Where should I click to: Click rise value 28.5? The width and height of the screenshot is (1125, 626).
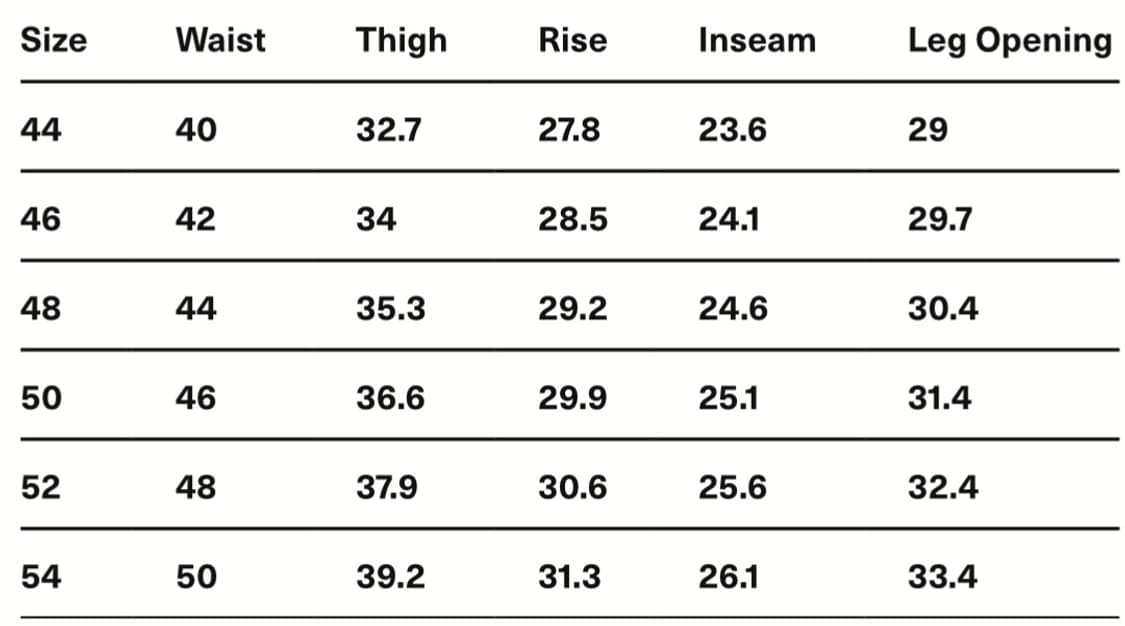[573, 219]
